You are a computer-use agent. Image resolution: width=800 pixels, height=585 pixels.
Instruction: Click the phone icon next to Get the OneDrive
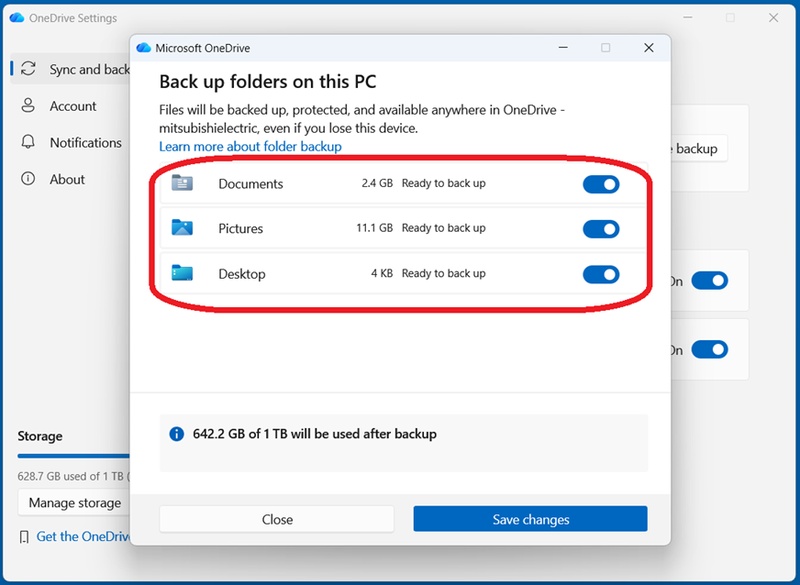click(24, 537)
